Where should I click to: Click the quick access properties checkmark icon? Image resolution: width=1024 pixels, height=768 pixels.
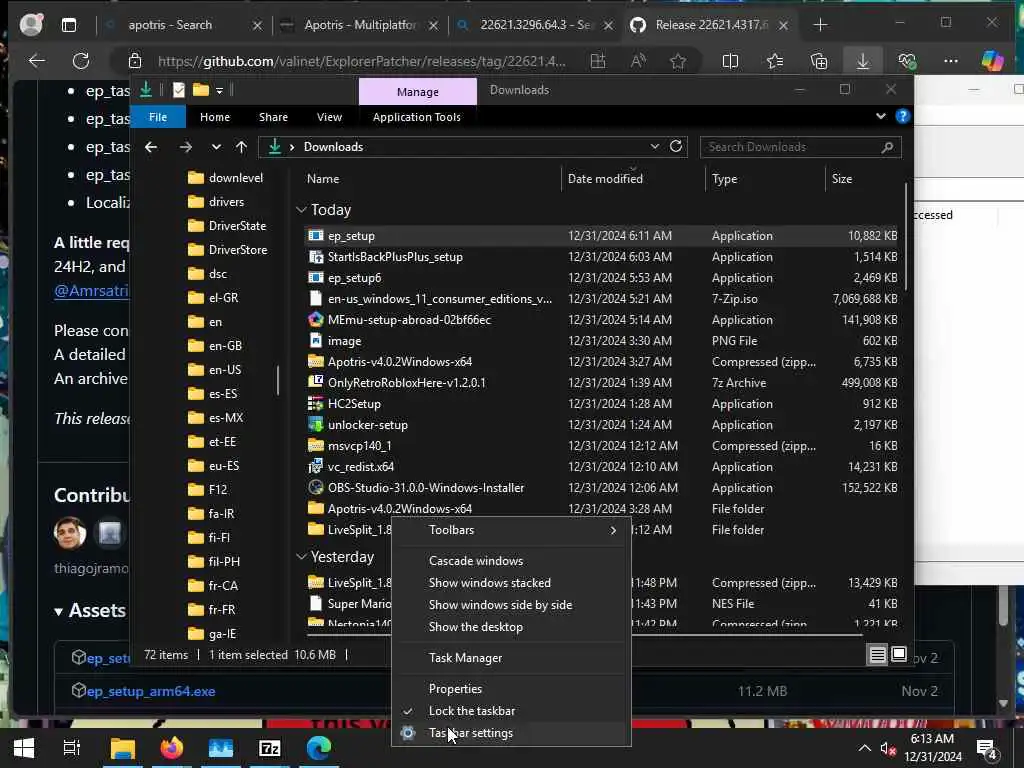point(178,90)
